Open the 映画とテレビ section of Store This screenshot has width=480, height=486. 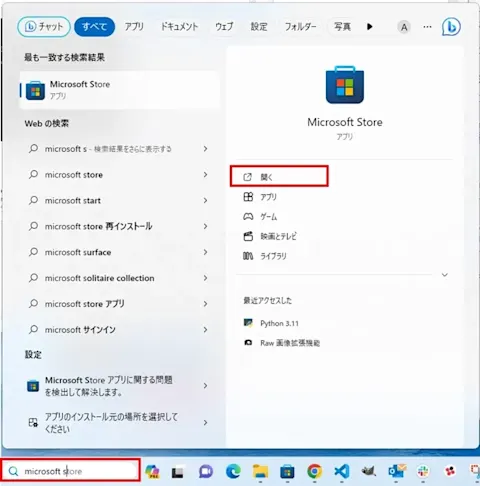tap(270, 236)
